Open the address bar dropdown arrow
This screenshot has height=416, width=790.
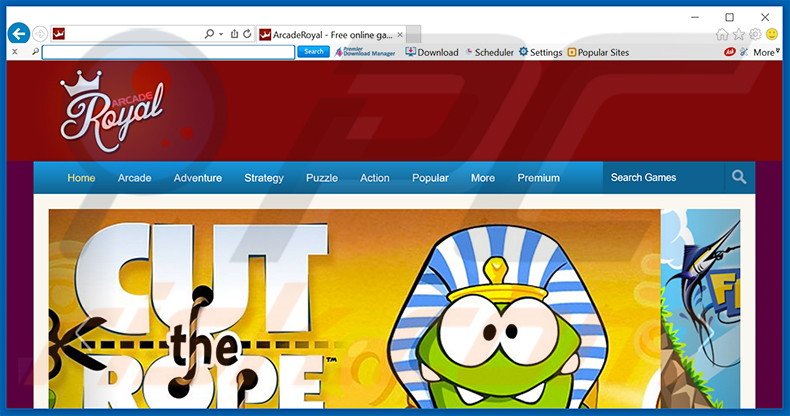pyautogui.click(x=221, y=34)
